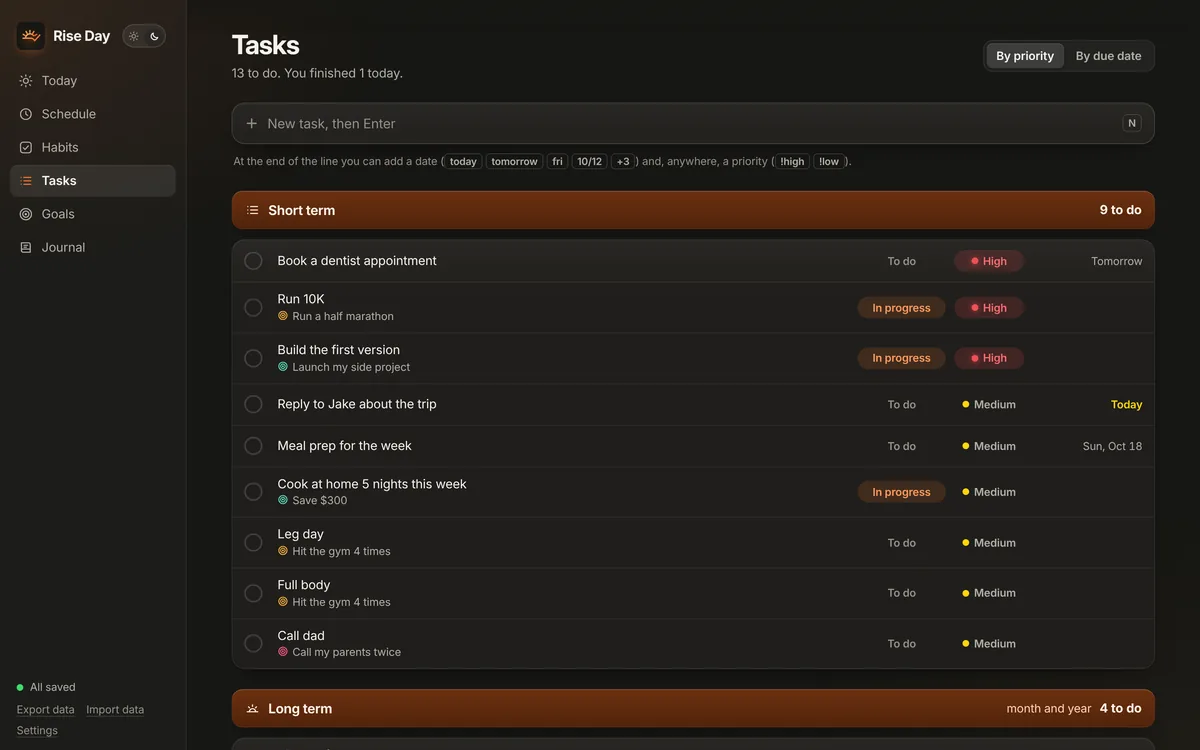Click the Rise Day sunrise logo
Viewport: 1200px width, 750px height.
[31, 36]
